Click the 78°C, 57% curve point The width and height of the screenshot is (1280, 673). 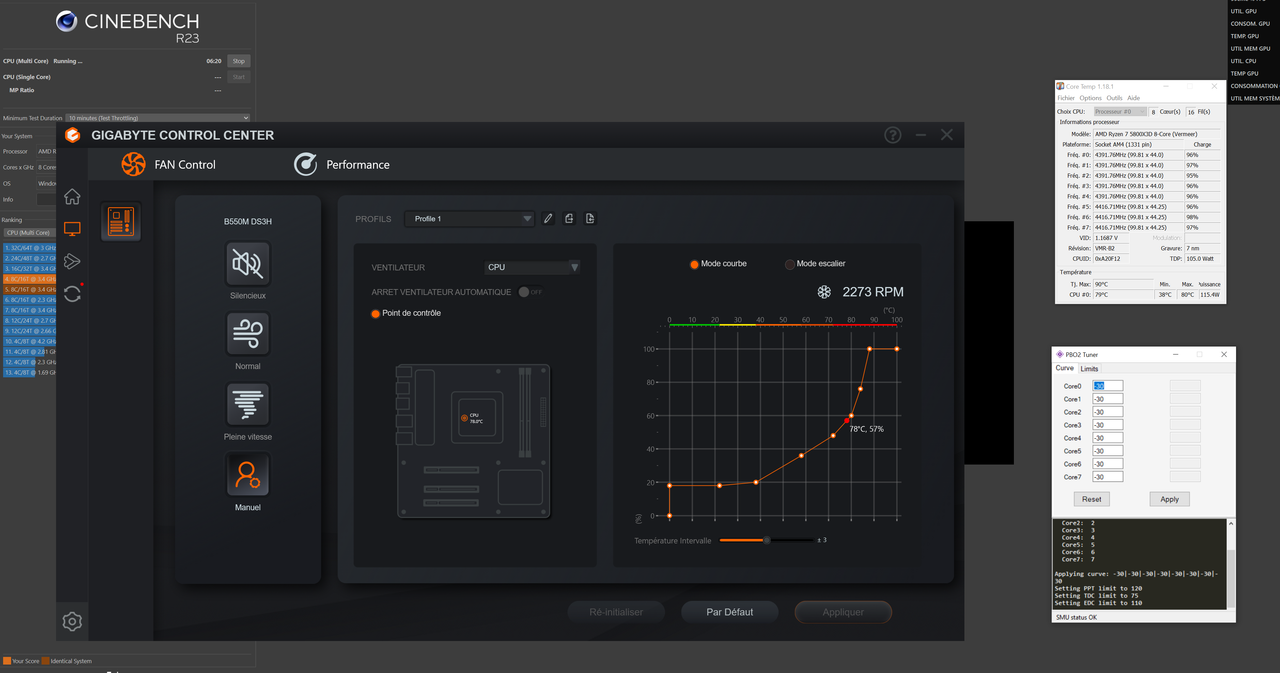[x=846, y=421]
